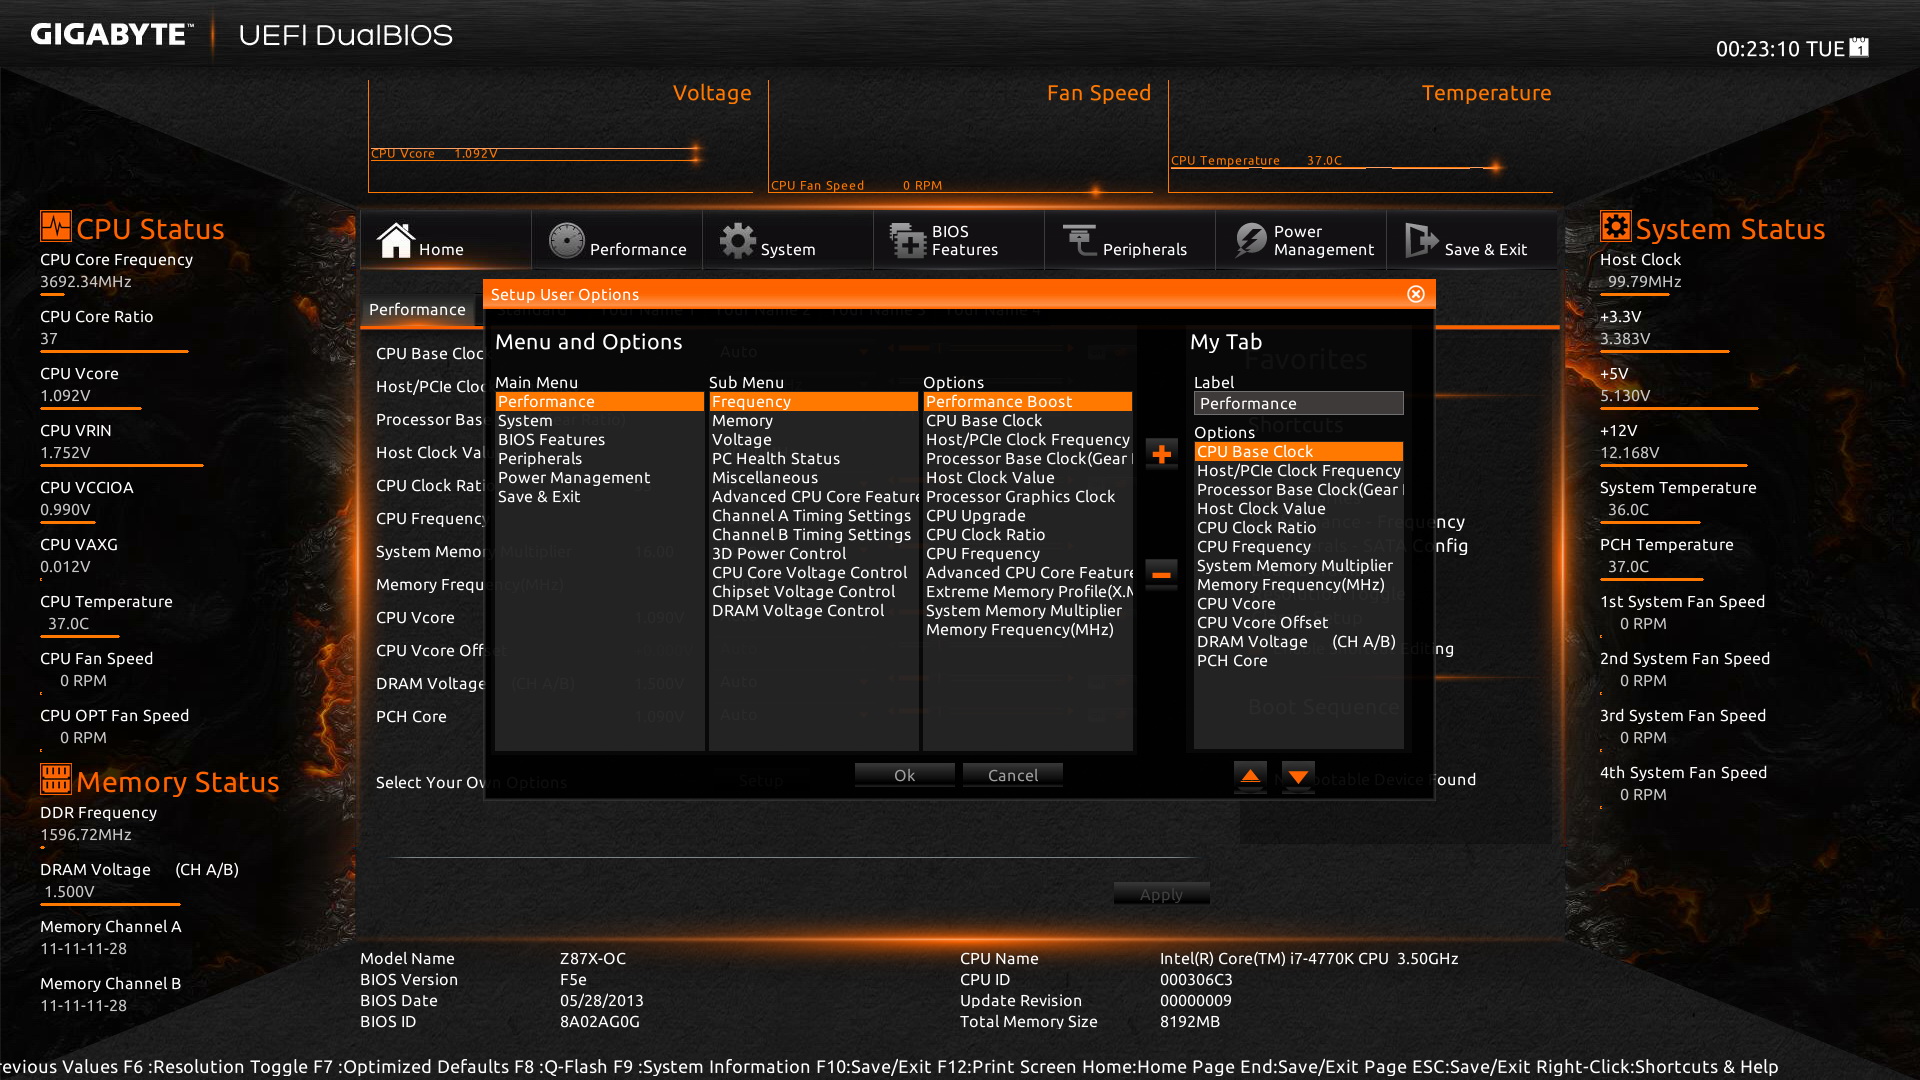Click the Performance gauge icon
Image resolution: width=1920 pixels, height=1080 pixels.
pyautogui.click(x=566, y=240)
